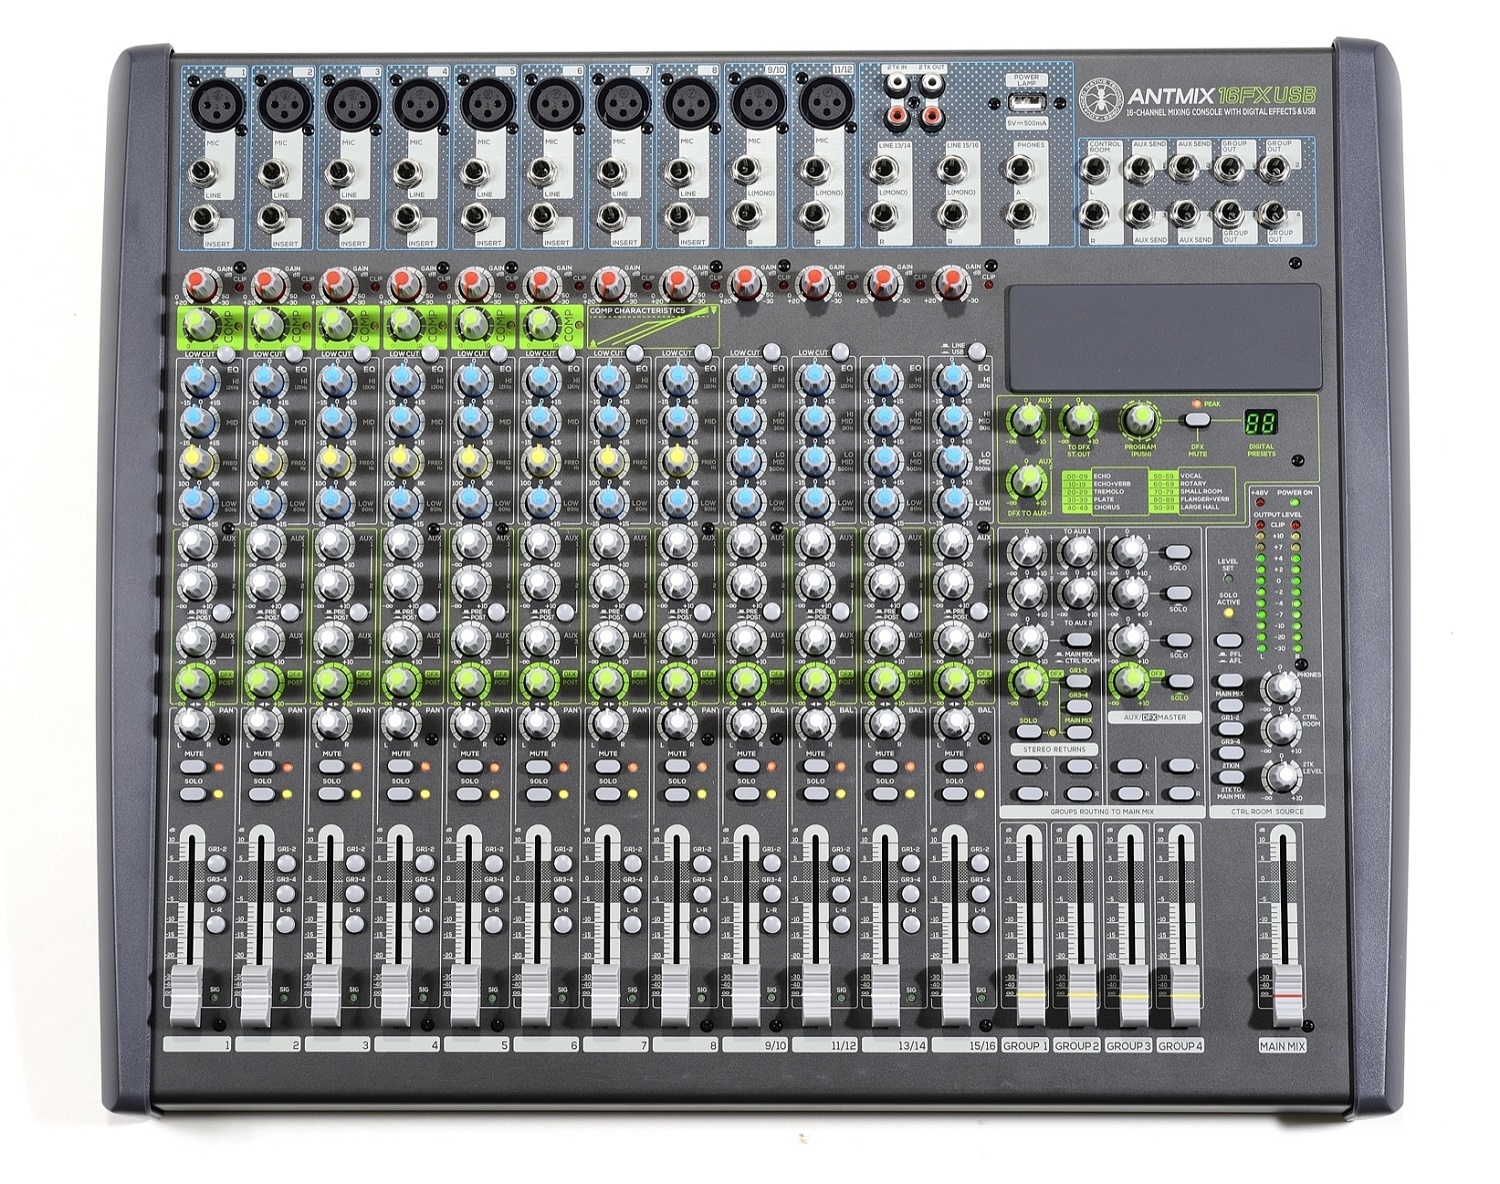
Task: Adjust the GROUP 1 fader
Action: click(x=1029, y=993)
